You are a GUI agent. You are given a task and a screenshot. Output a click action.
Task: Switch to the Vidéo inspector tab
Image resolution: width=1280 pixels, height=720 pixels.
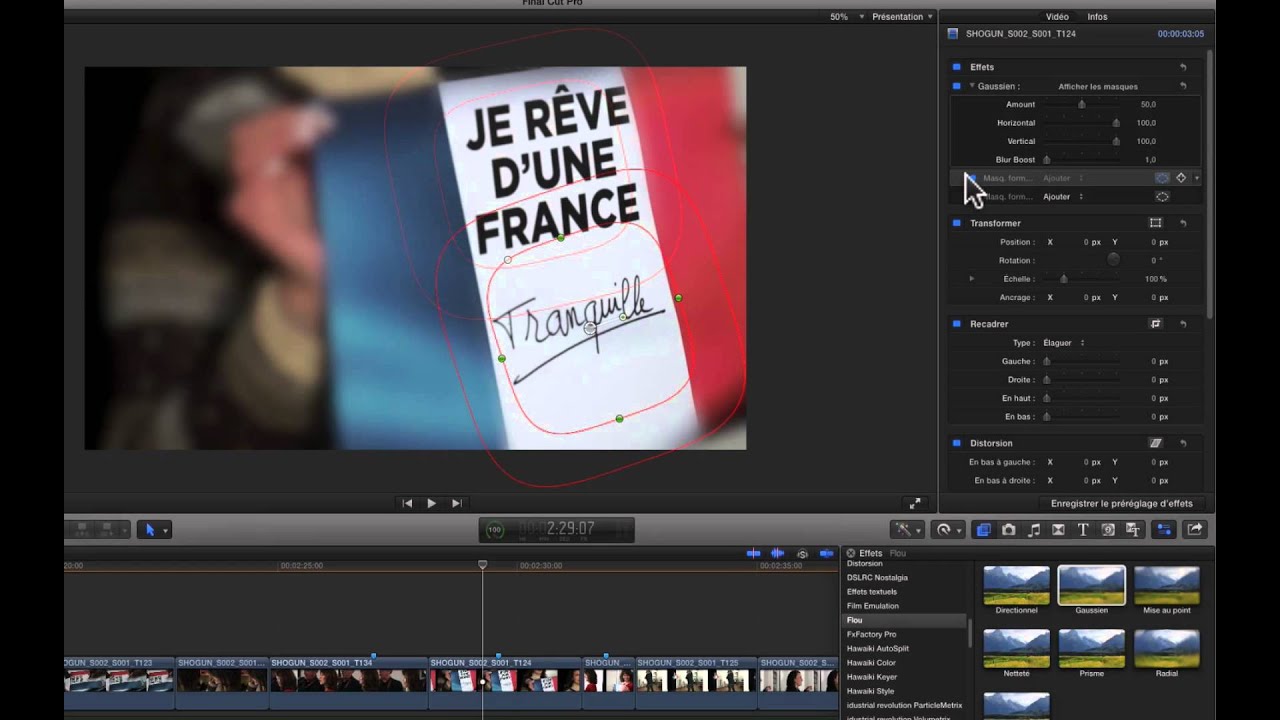[1057, 17]
